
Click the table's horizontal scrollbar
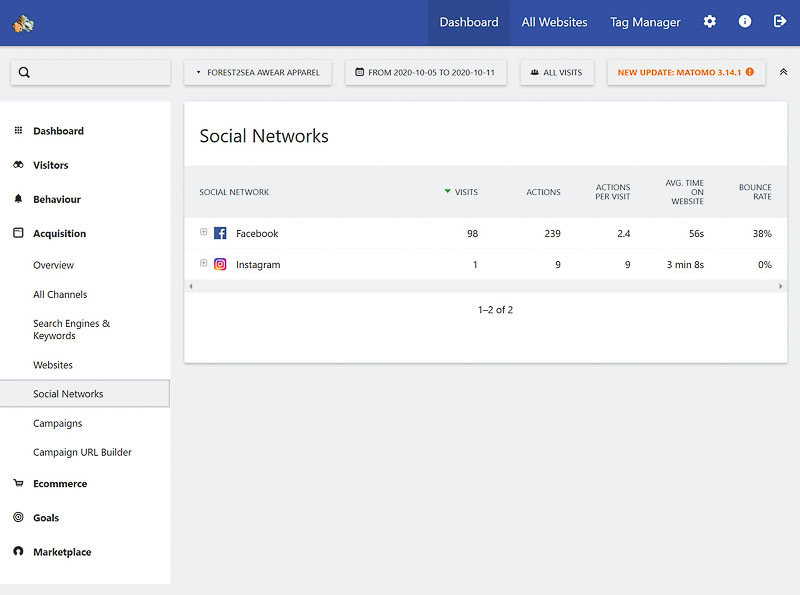(x=485, y=286)
